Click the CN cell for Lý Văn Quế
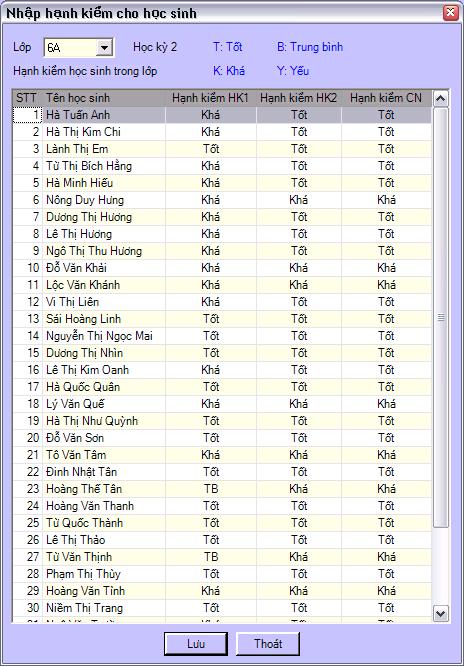The width and height of the screenshot is (464, 666). coord(386,404)
